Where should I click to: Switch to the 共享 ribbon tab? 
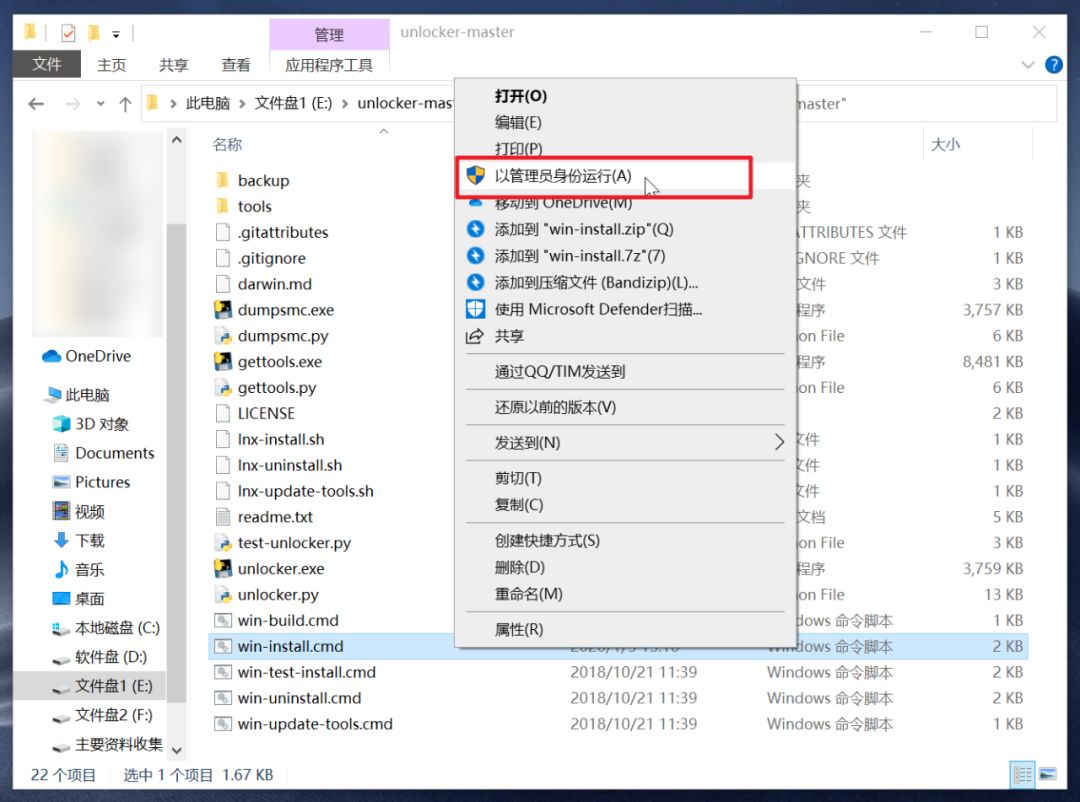click(174, 65)
